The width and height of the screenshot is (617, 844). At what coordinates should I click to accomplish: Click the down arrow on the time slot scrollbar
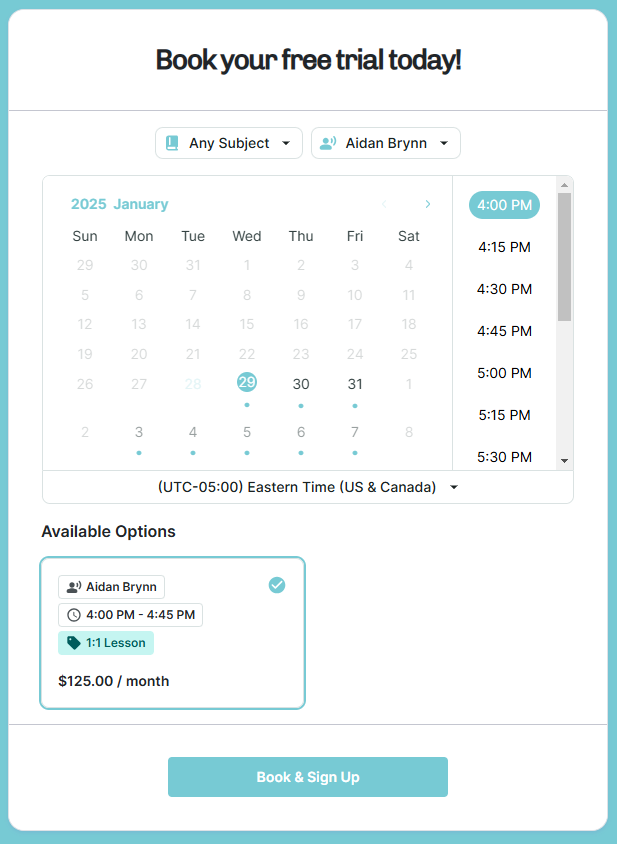(565, 461)
